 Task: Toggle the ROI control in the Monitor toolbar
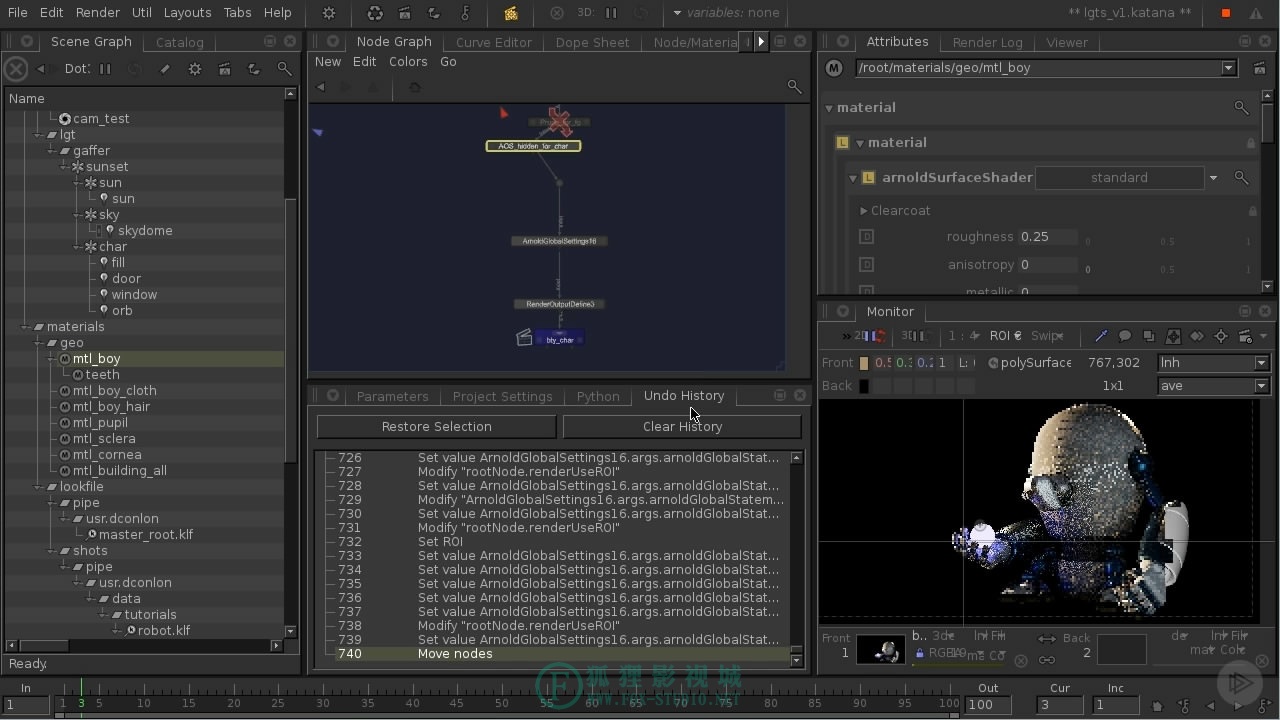[x=1005, y=336]
